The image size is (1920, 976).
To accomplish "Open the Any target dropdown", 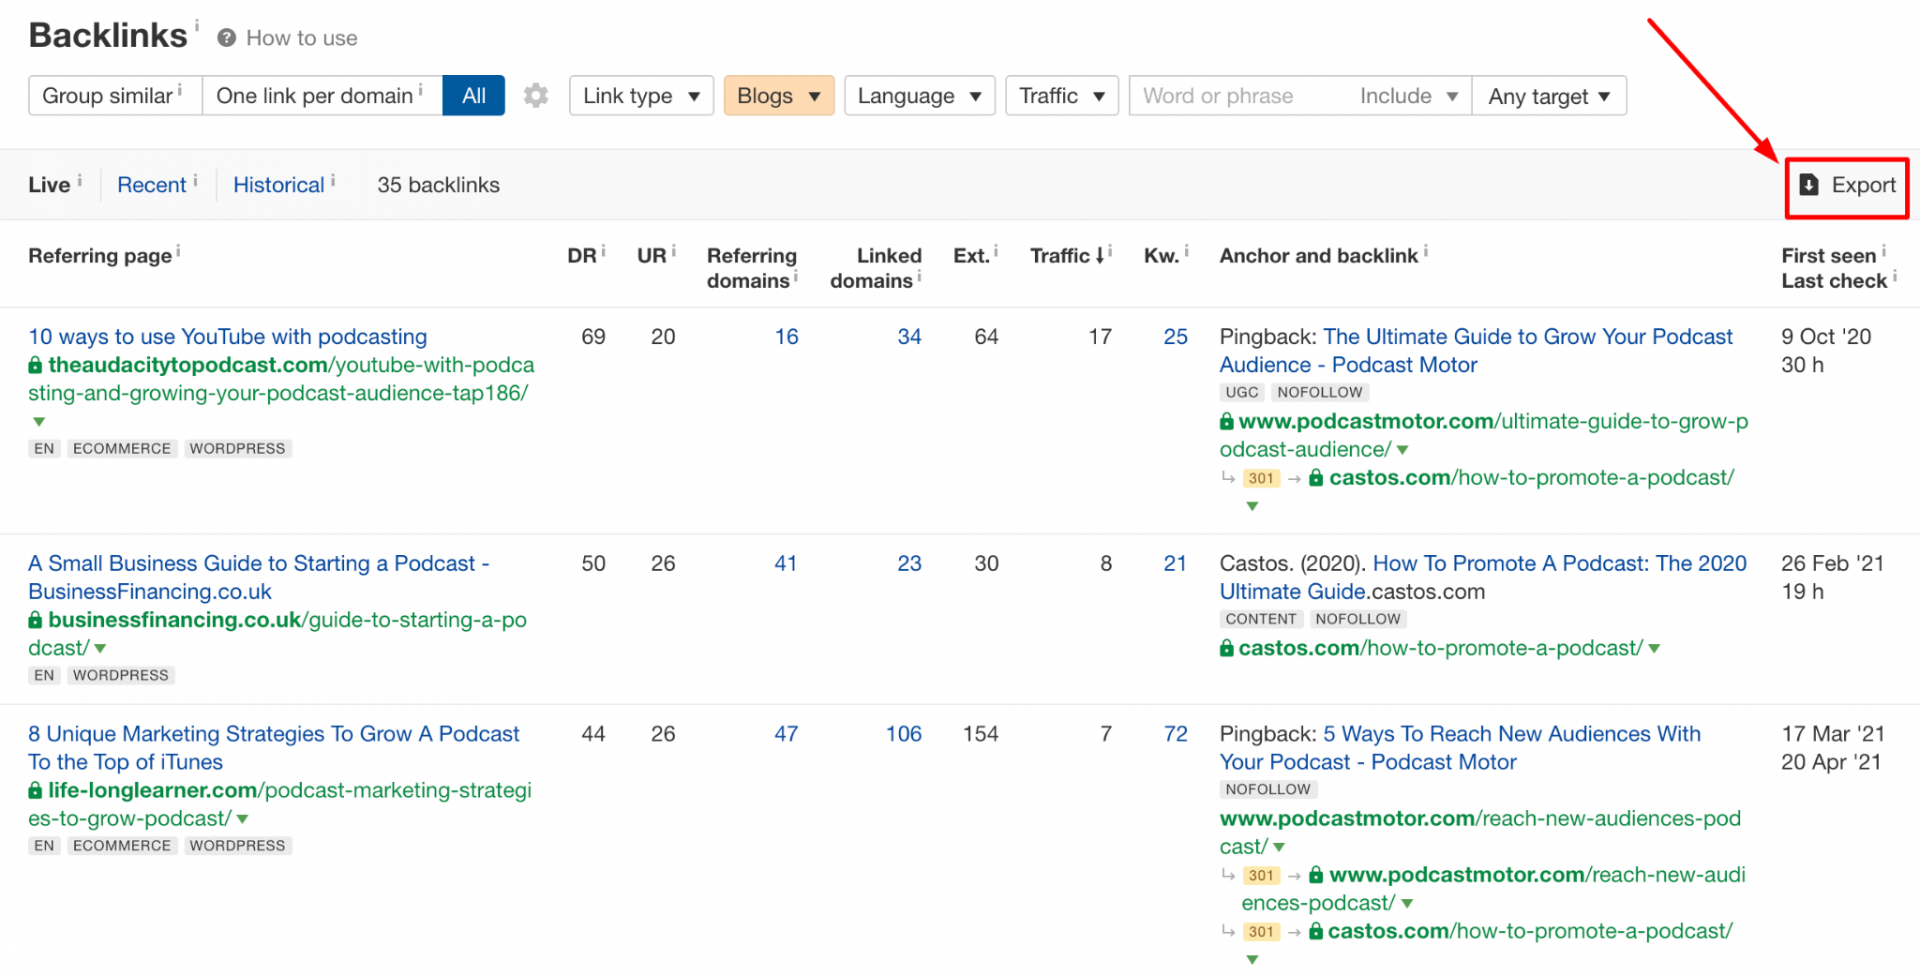I will (1549, 96).
